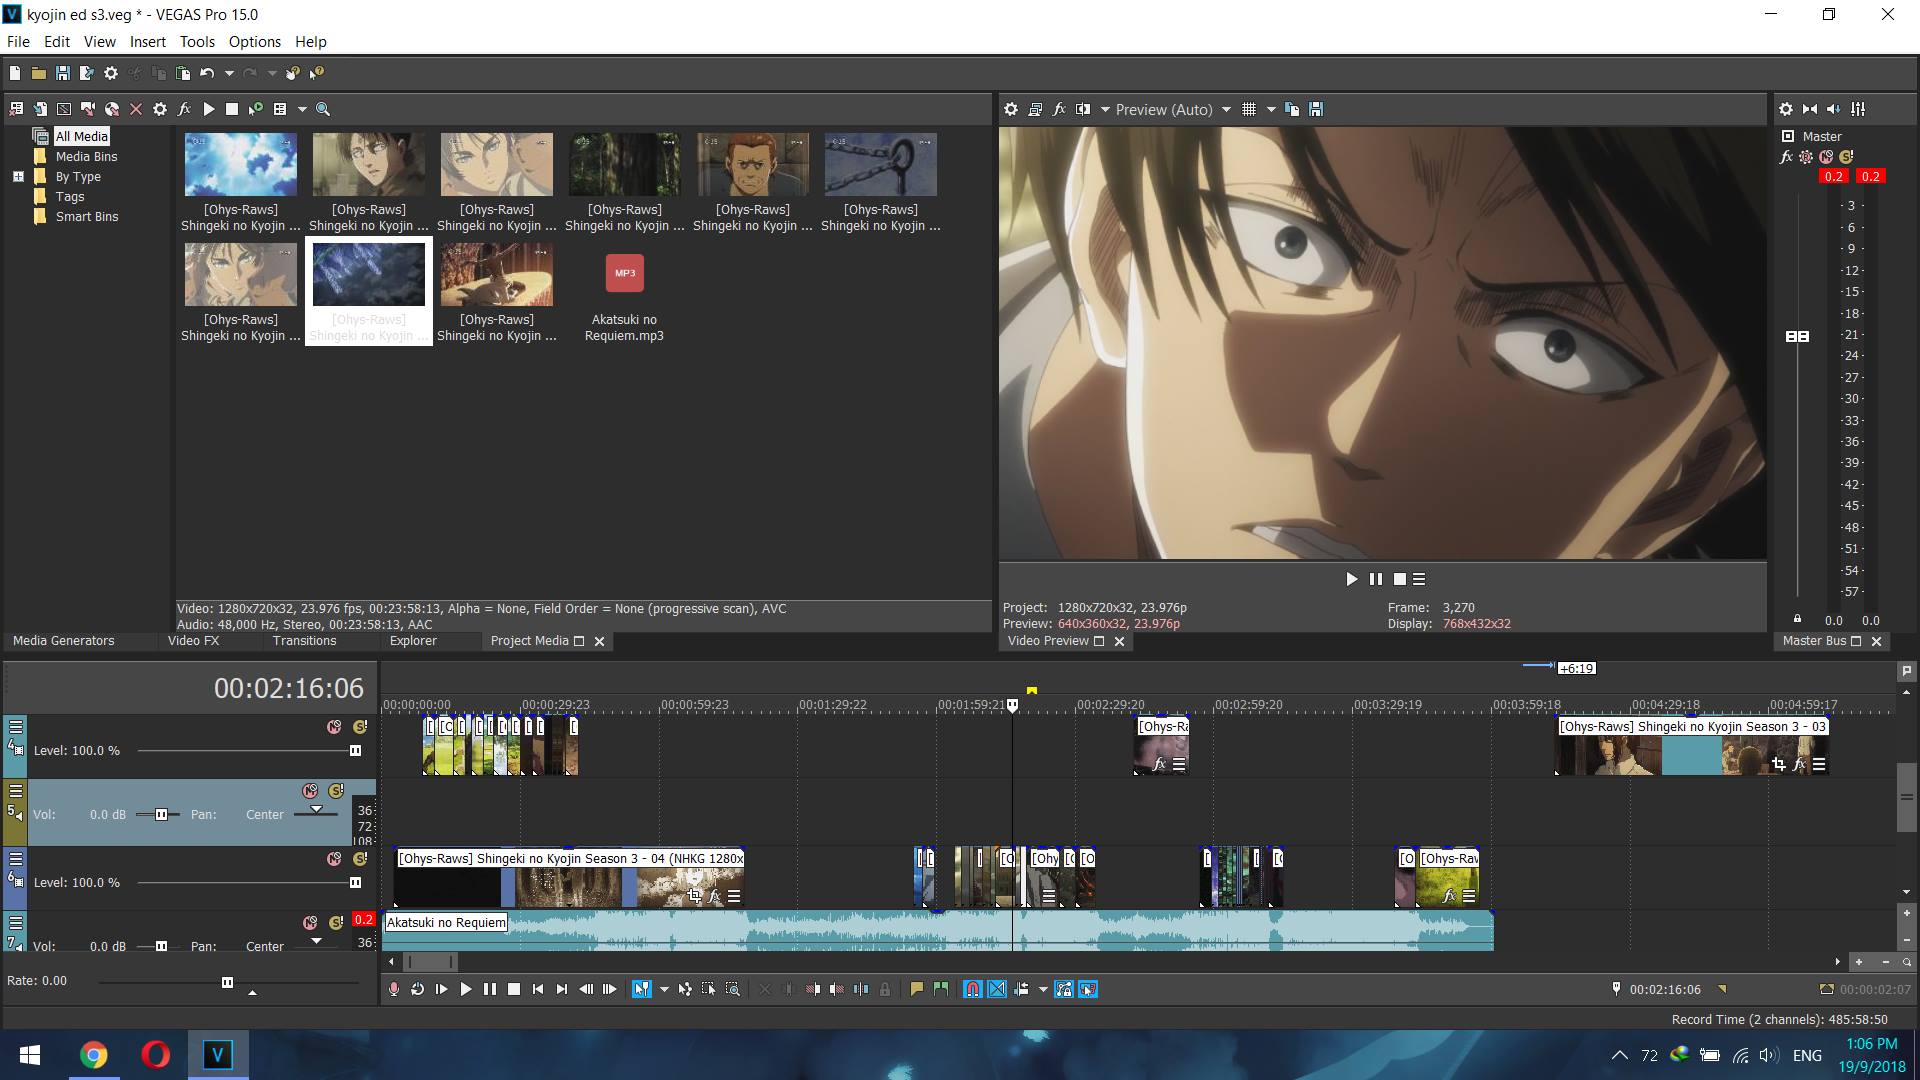Viewport: 1920px width, 1080px height.
Task: Insert a region with the green flags icon
Action: (x=940, y=989)
